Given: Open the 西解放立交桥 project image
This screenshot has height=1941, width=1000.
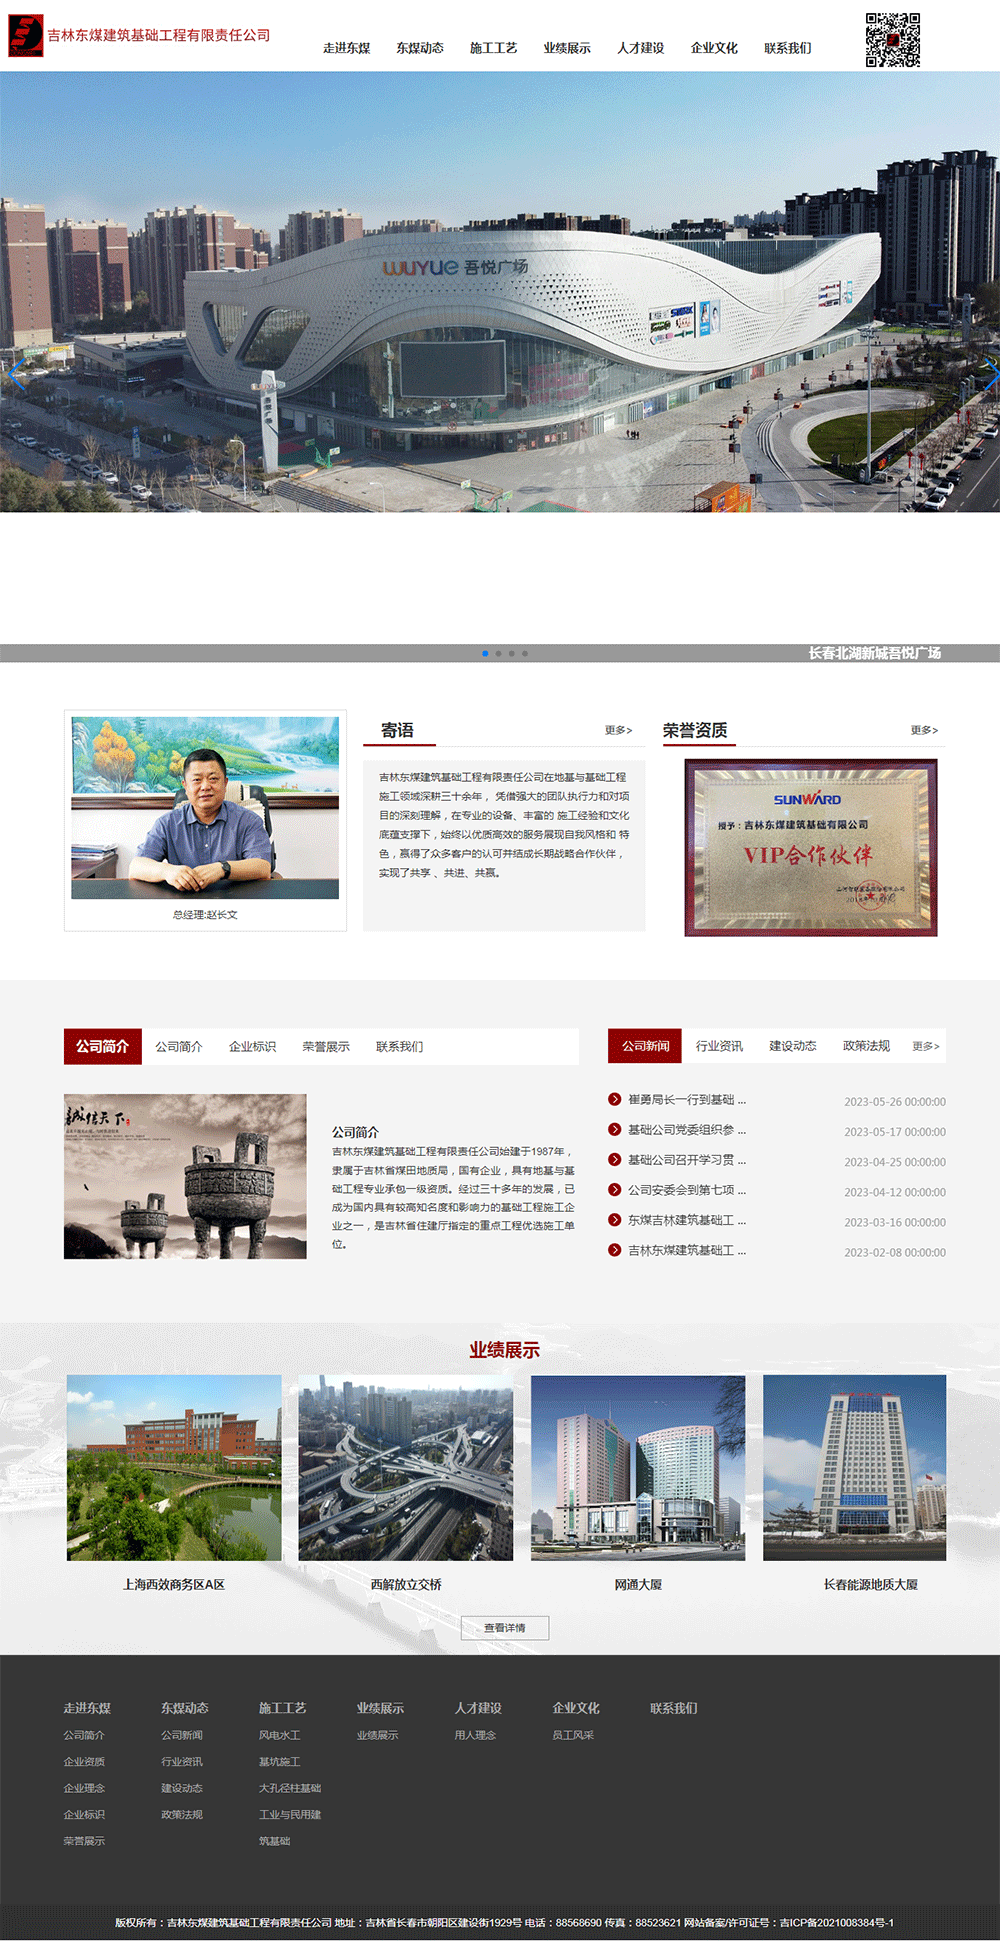Looking at the screenshot, I should click(x=406, y=1468).
